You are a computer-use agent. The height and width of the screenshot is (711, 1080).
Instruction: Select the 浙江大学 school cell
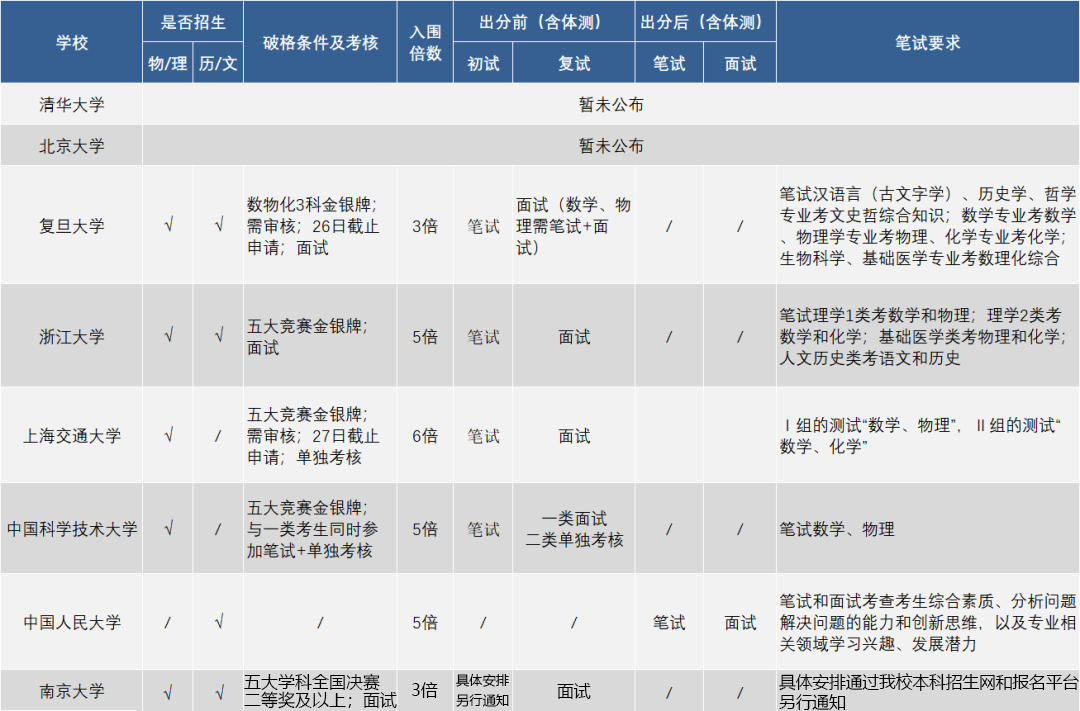click(x=72, y=336)
